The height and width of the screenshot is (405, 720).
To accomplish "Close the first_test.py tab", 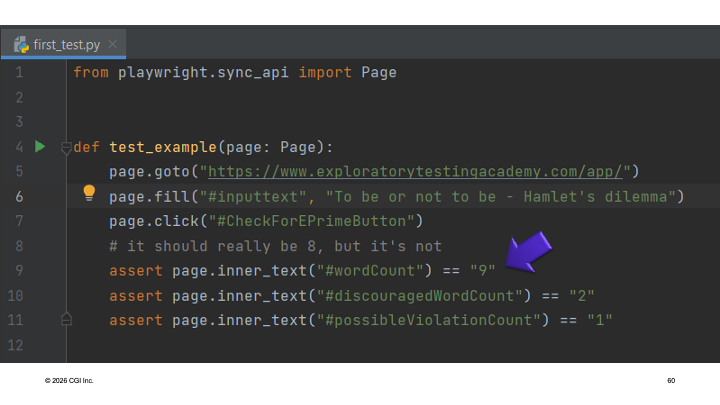I will tap(112, 44).
